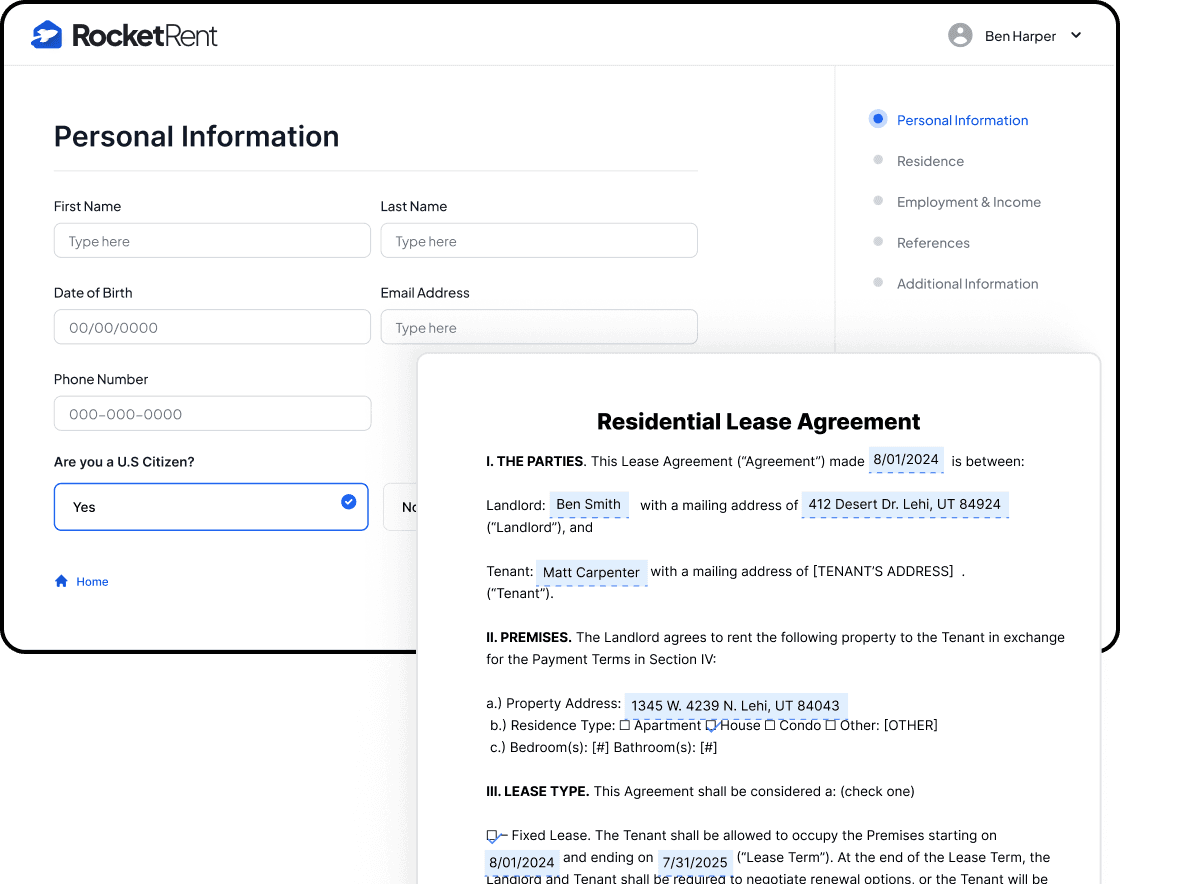Select Yes for U.S. Citizen
The image size is (1180, 884).
coord(211,507)
